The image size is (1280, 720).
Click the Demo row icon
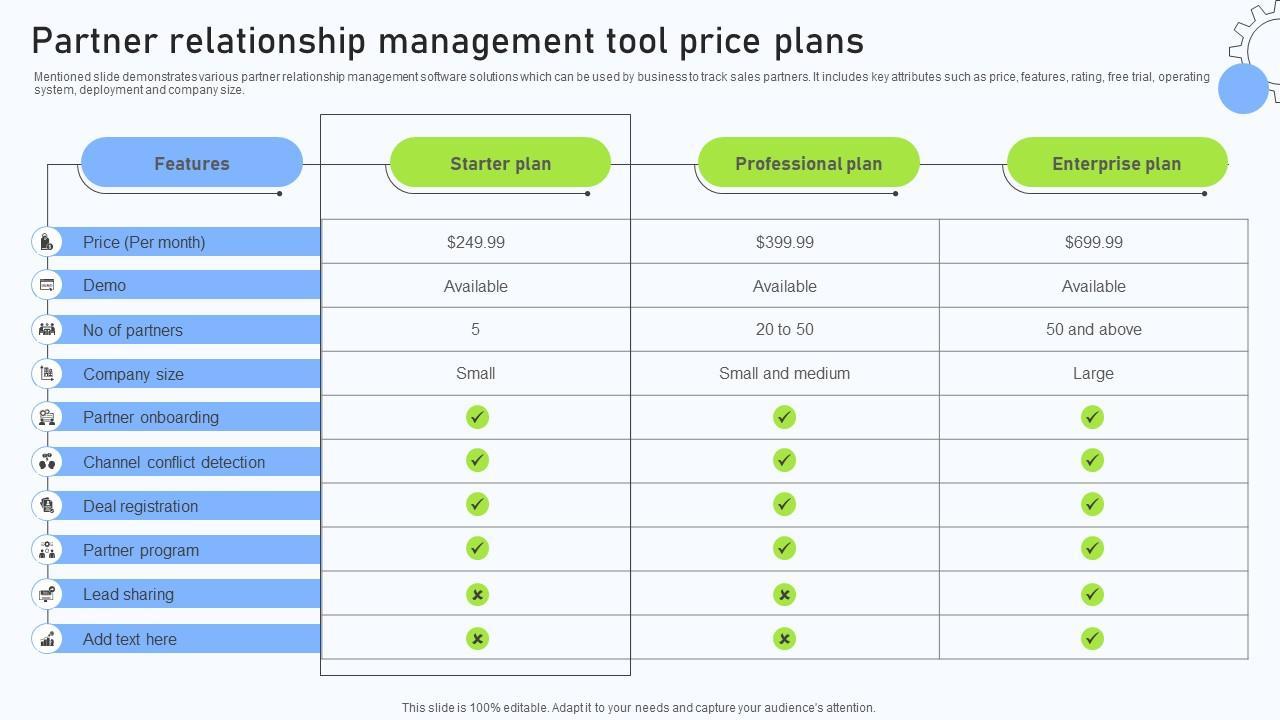pos(47,286)
